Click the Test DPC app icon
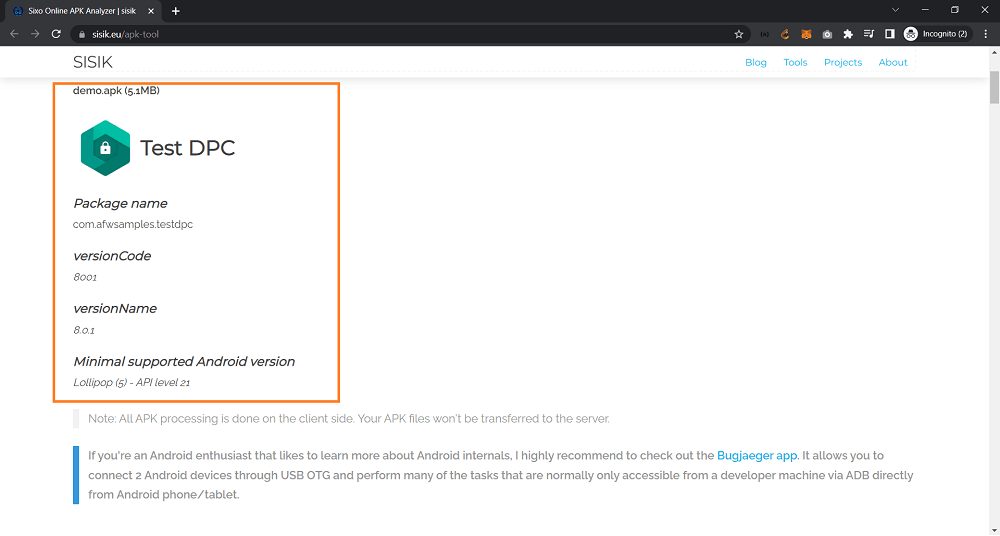The image size is (1000, 536). [105, 148]
